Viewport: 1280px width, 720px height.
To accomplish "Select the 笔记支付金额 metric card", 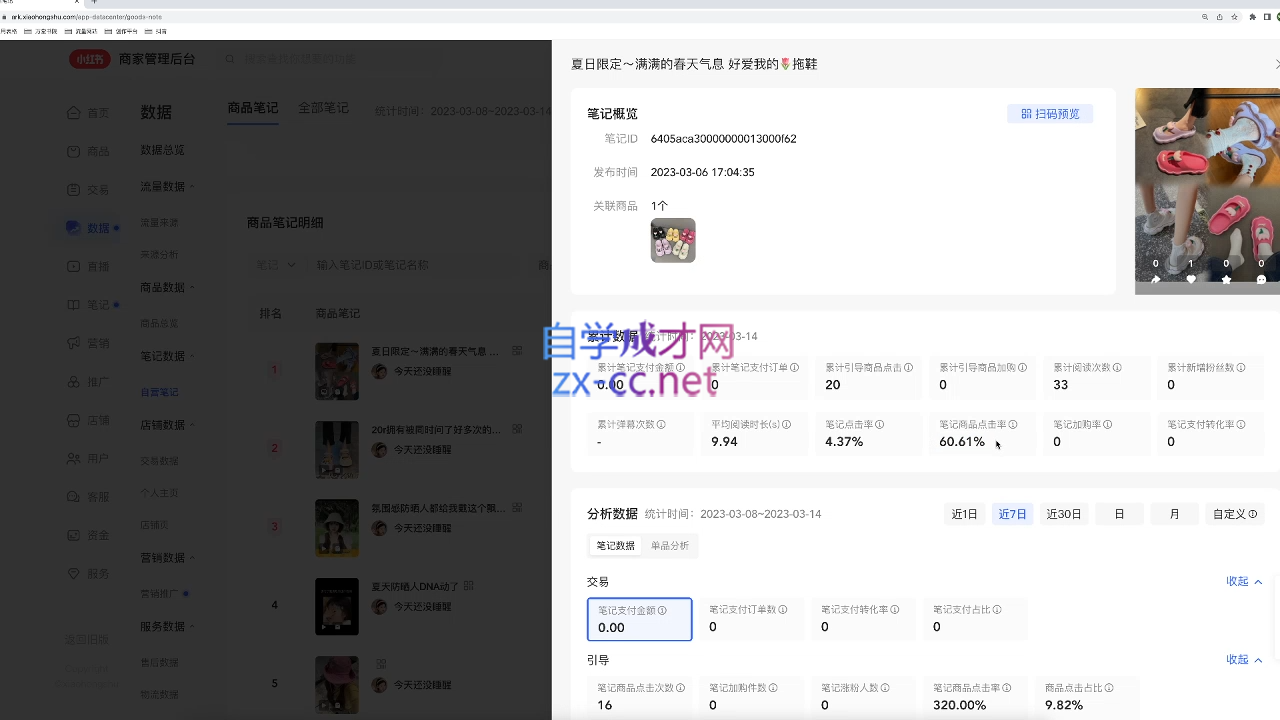I will (x=639, y=619).
